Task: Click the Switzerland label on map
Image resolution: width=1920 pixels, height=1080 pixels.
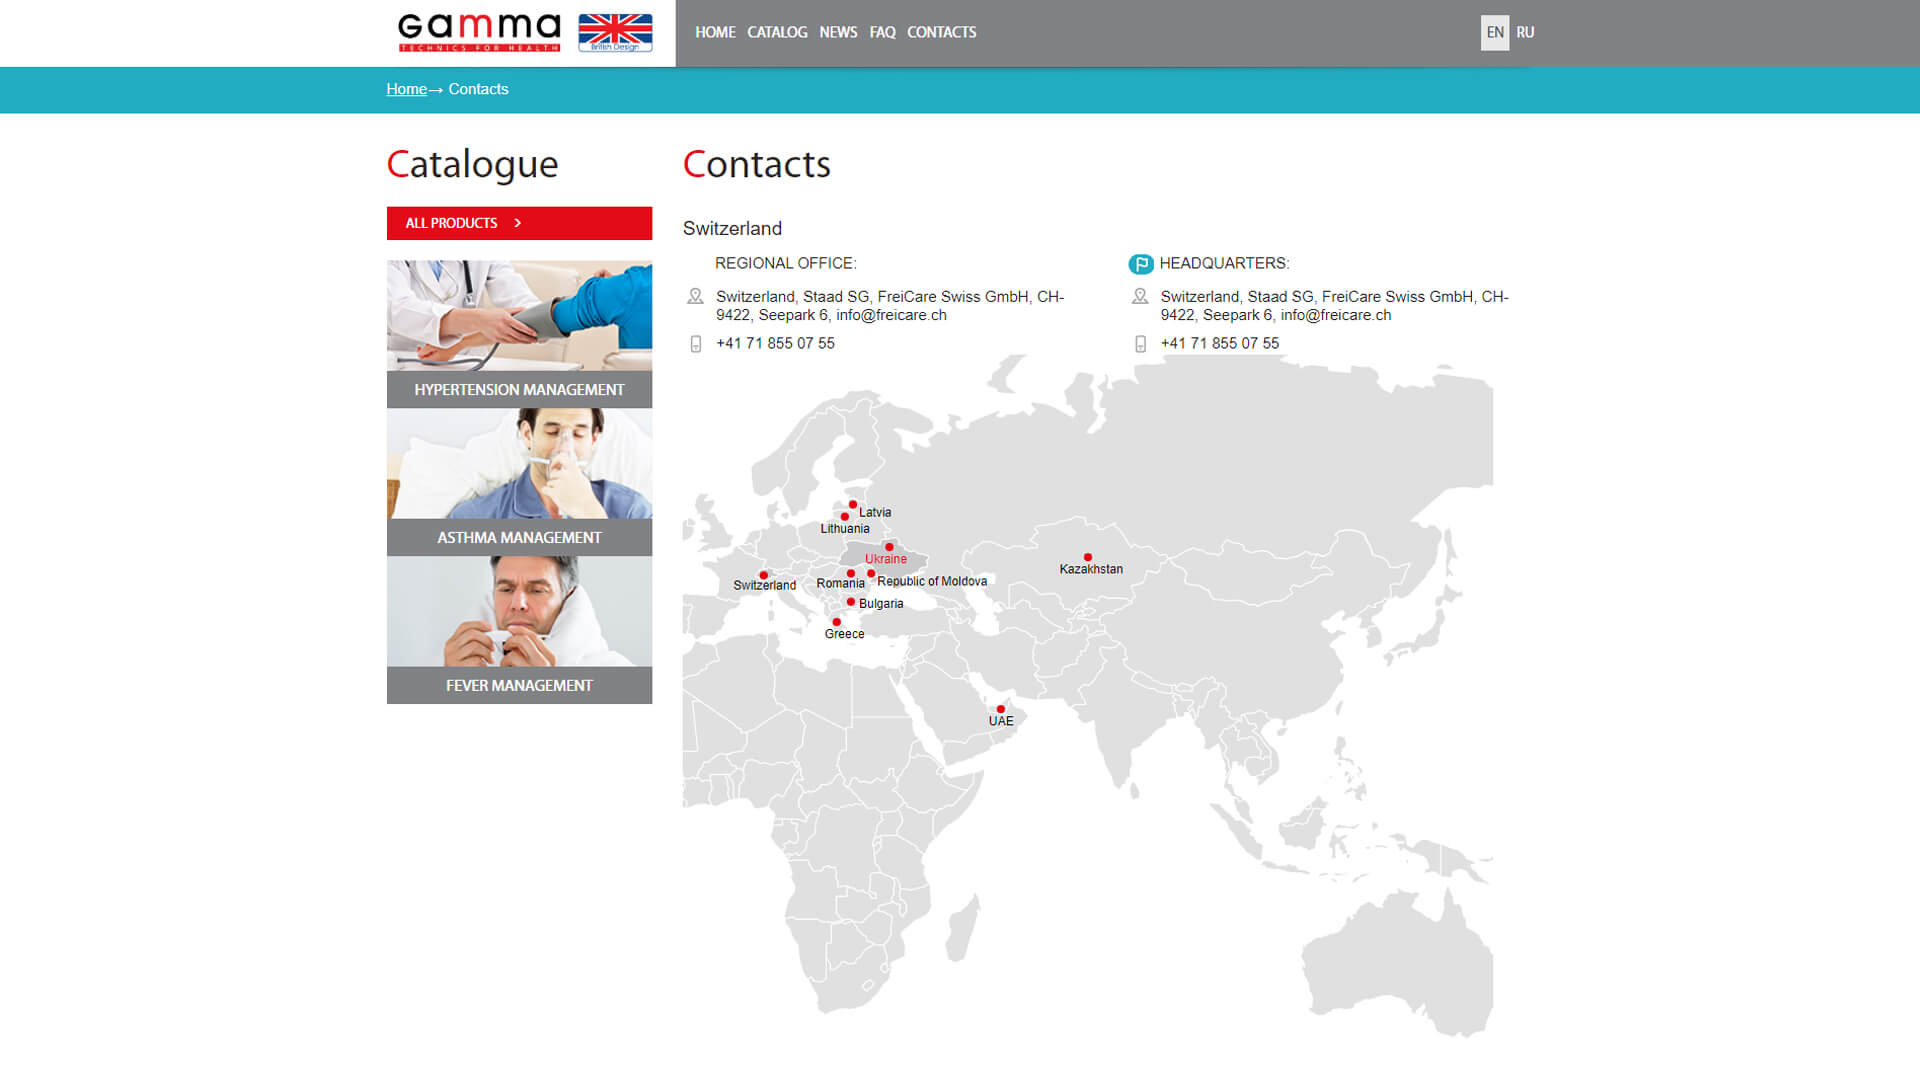Action: (765, 586)
